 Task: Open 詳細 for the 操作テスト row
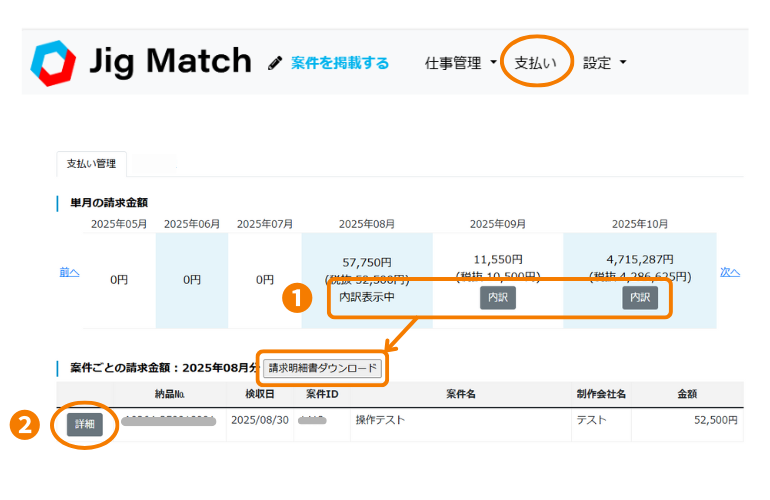[85, 424]
